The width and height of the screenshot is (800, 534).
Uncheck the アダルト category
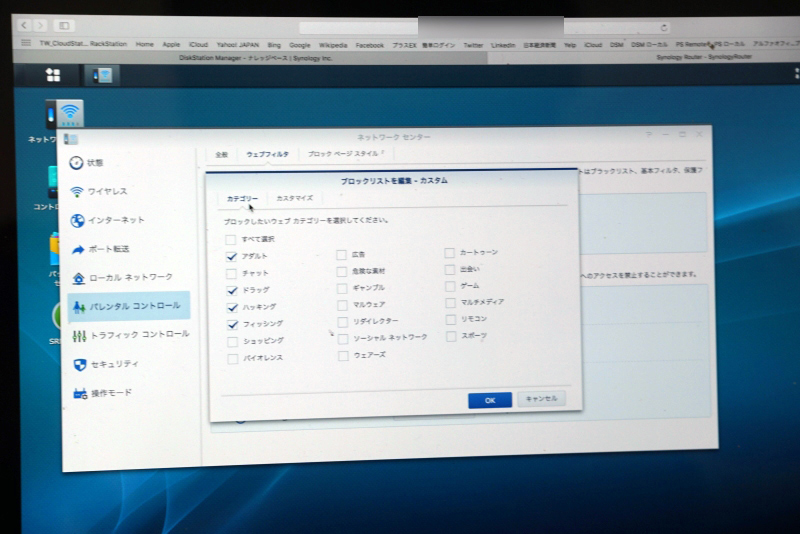pos(231,256)
